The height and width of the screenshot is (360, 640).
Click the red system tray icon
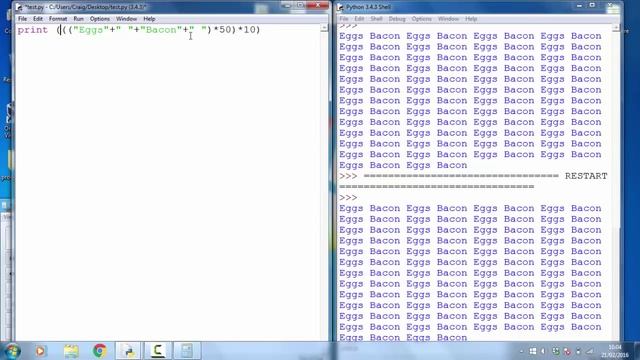[x=567, y=351]
